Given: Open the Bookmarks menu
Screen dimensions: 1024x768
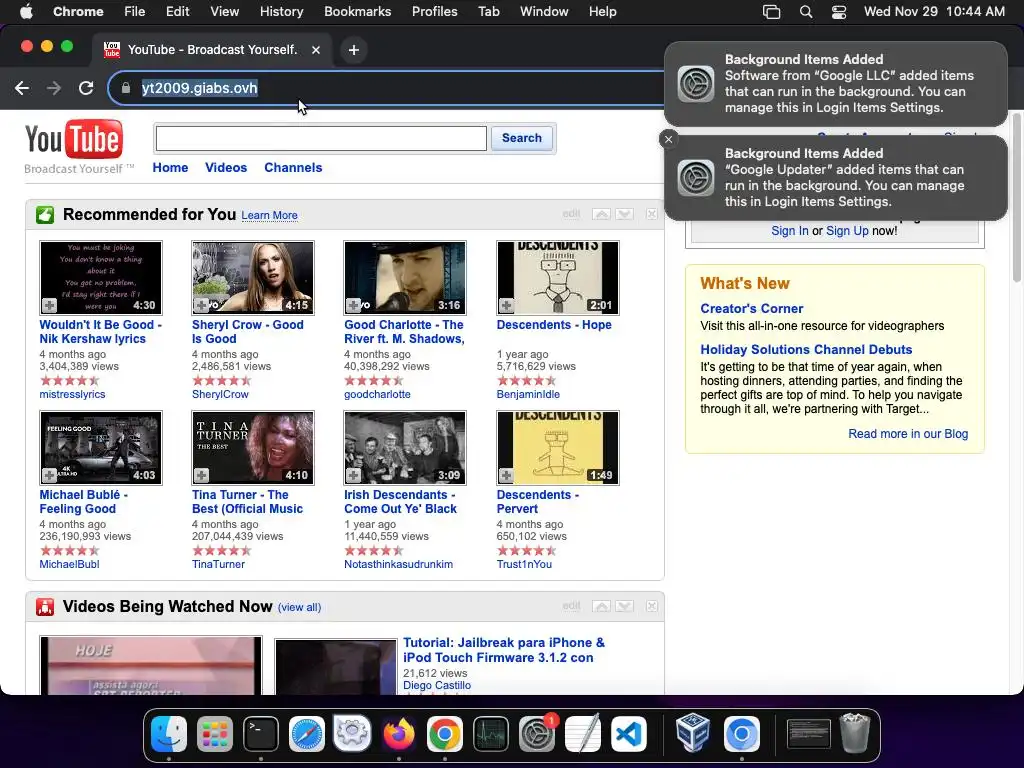Looking at the screenshot, I should click(357, 11).
